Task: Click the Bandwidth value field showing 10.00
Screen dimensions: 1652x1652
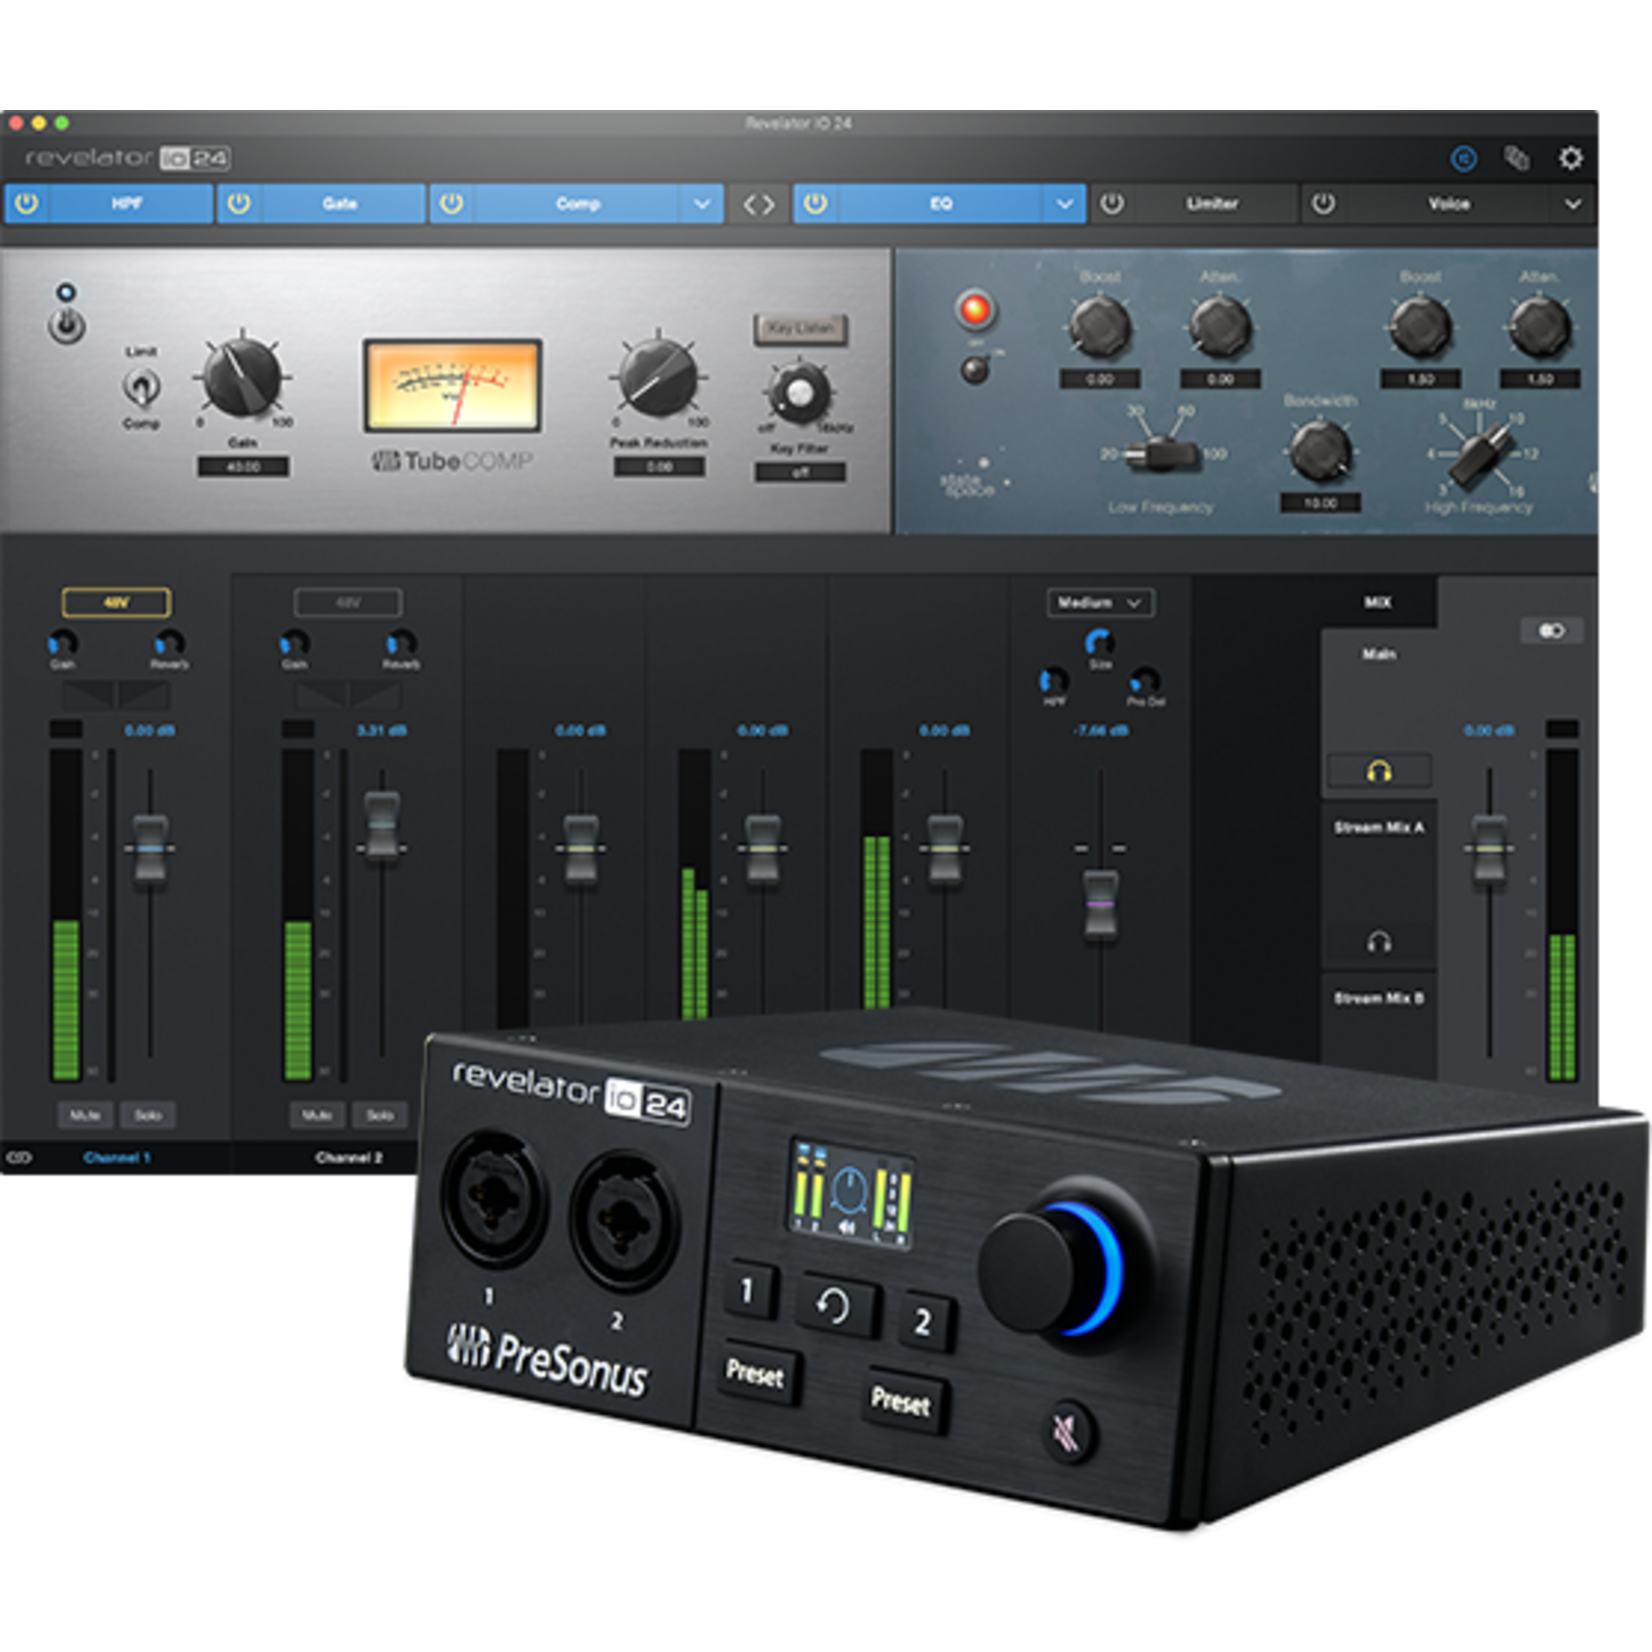Action: [1320, 503]
